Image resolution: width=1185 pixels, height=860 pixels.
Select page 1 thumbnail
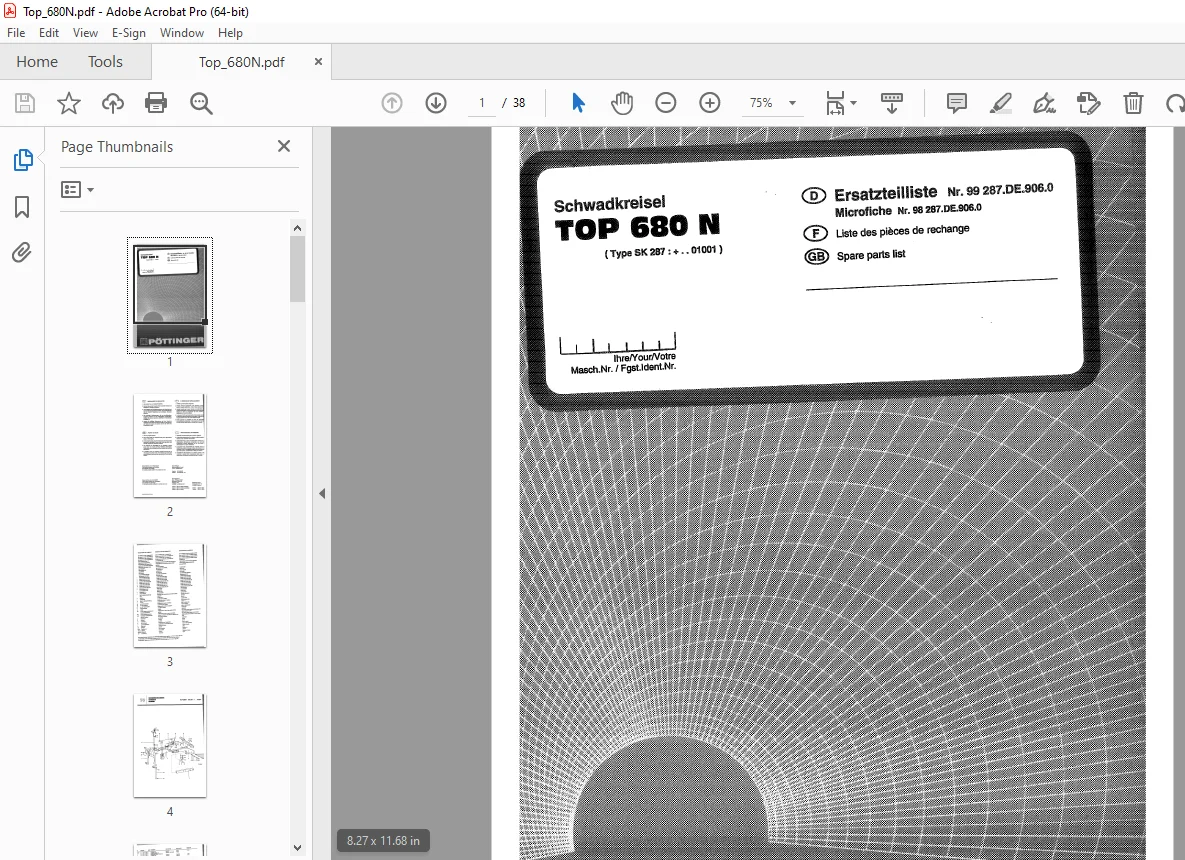point(170,295)
